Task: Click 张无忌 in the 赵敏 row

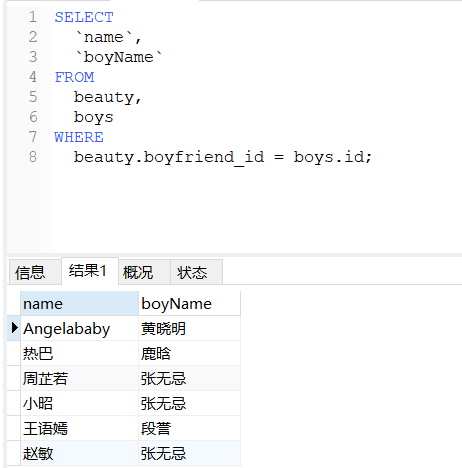Action: point(189,453)
